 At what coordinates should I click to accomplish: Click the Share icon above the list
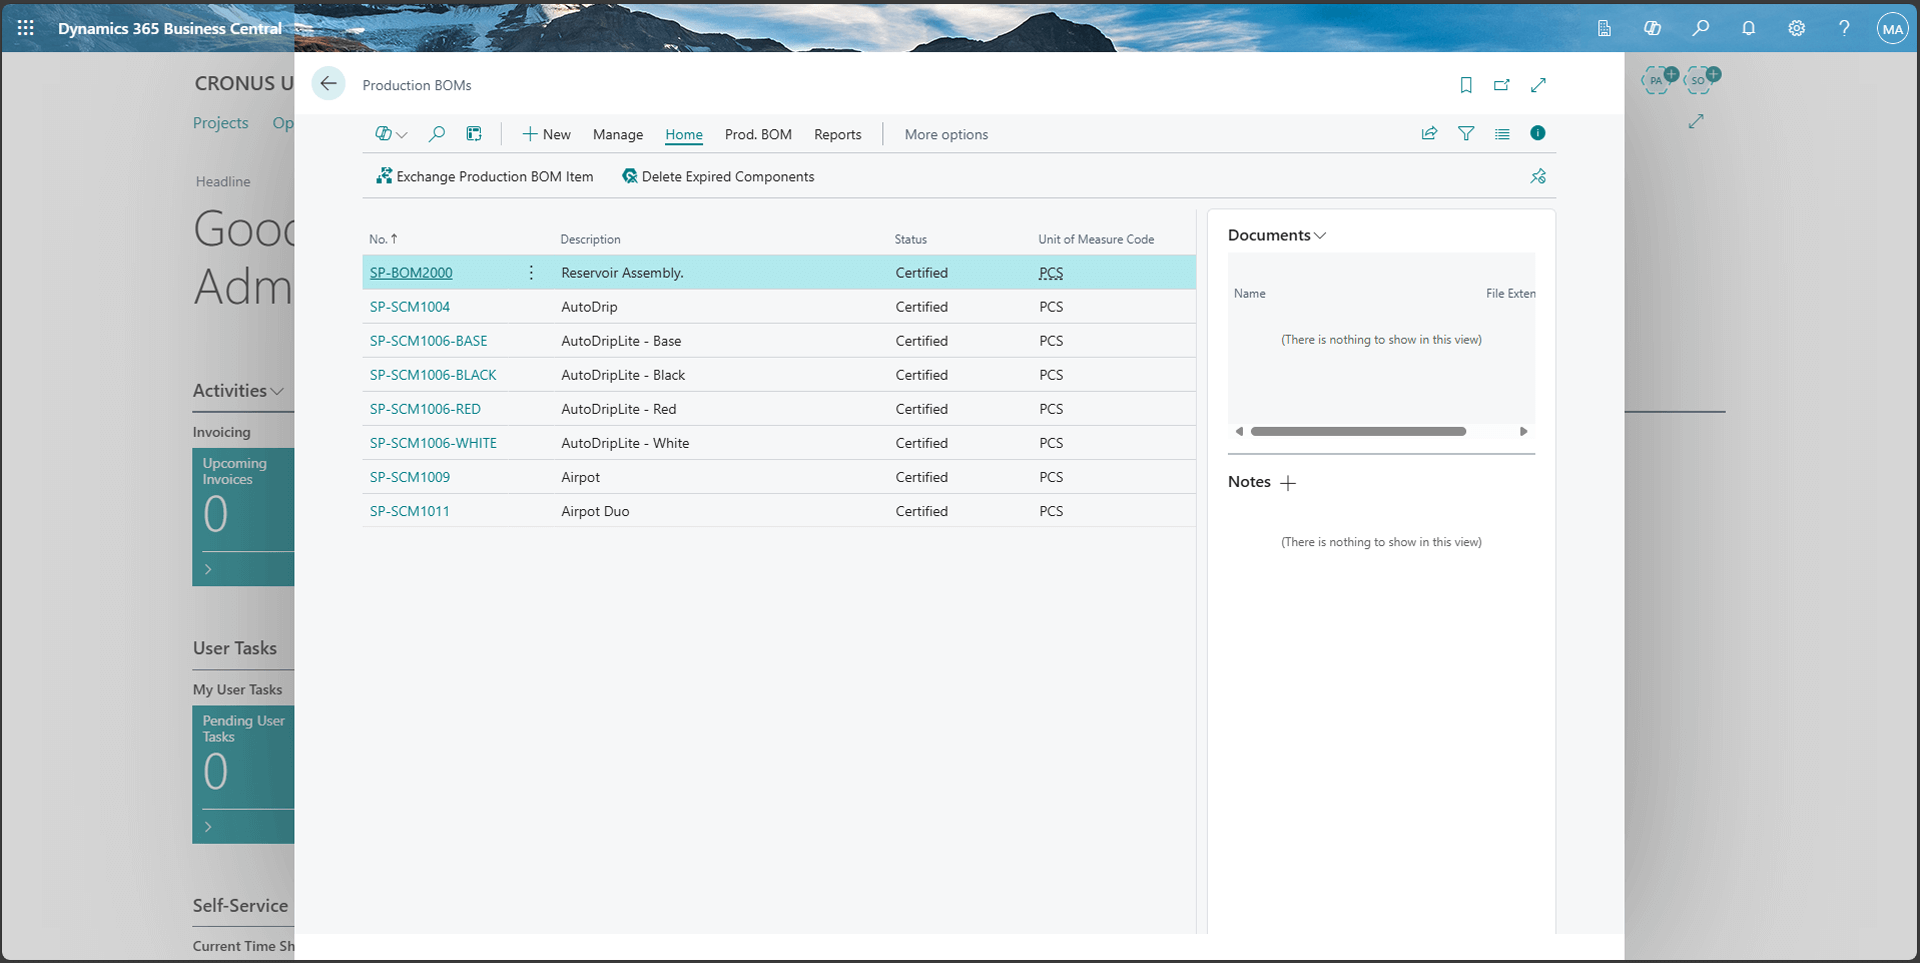coord(1429,133)
